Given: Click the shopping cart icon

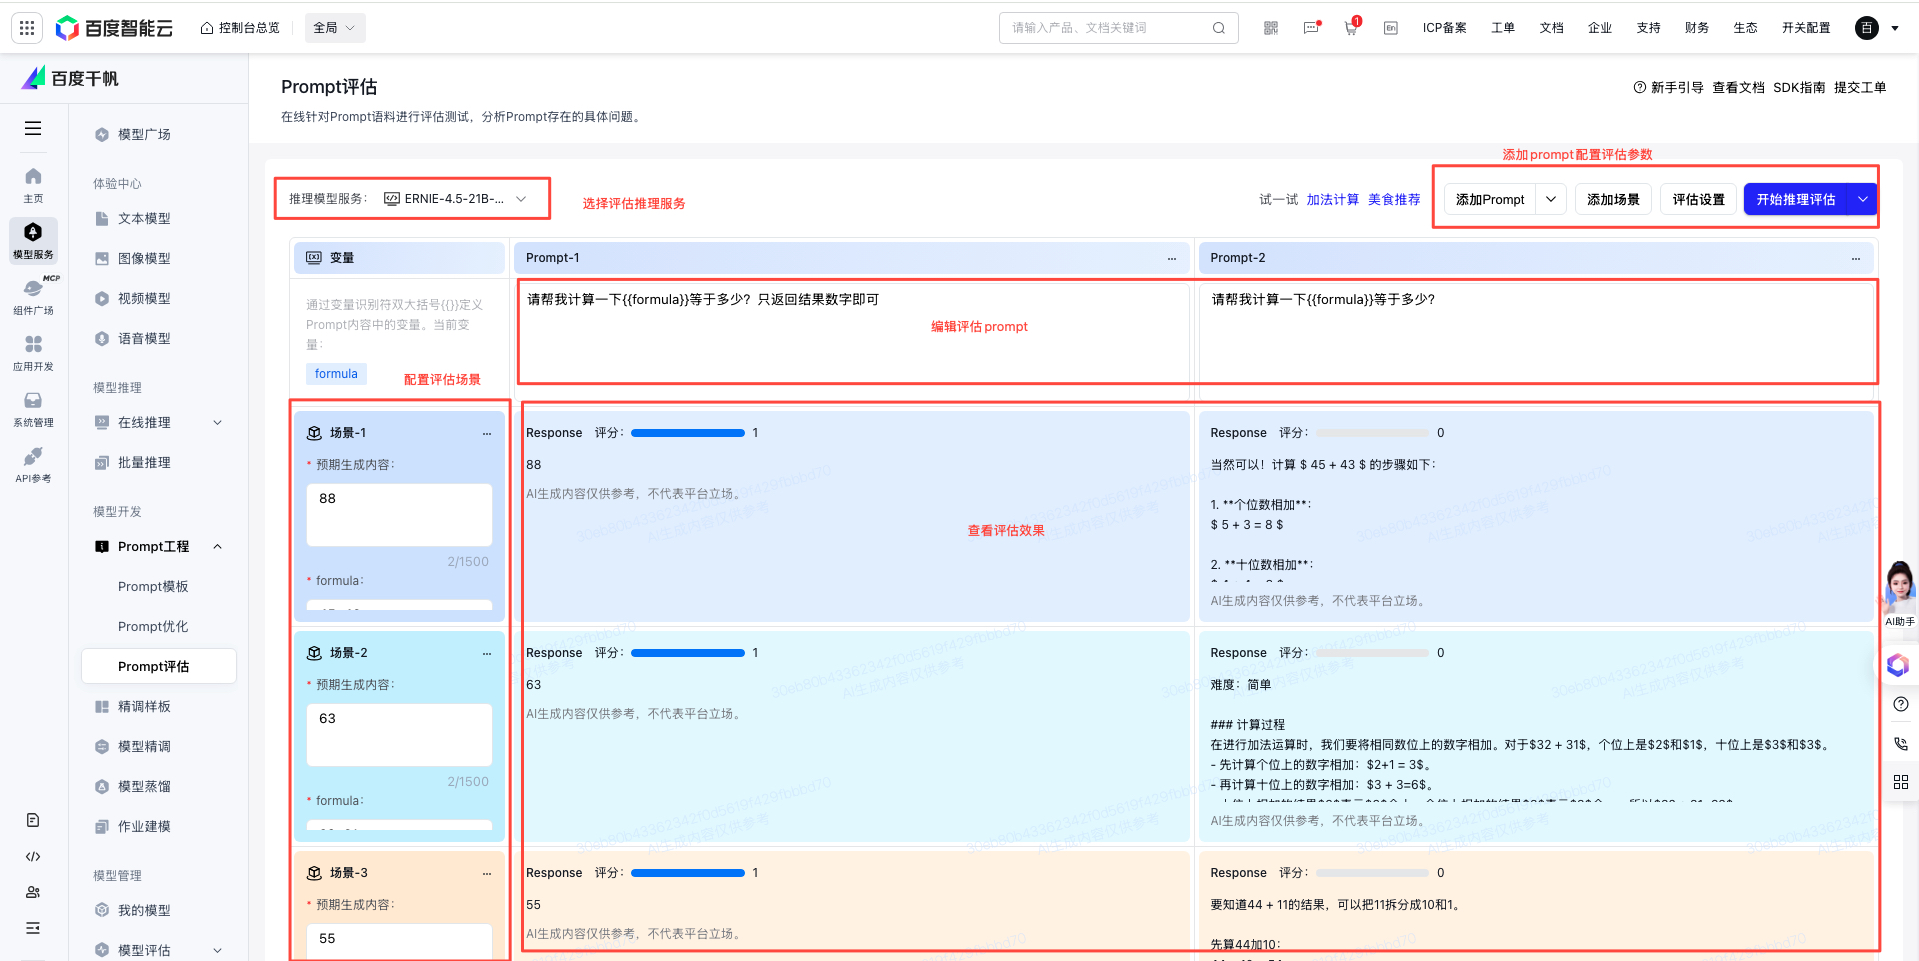Looking at the screenshot, I should click(1351, 28).
